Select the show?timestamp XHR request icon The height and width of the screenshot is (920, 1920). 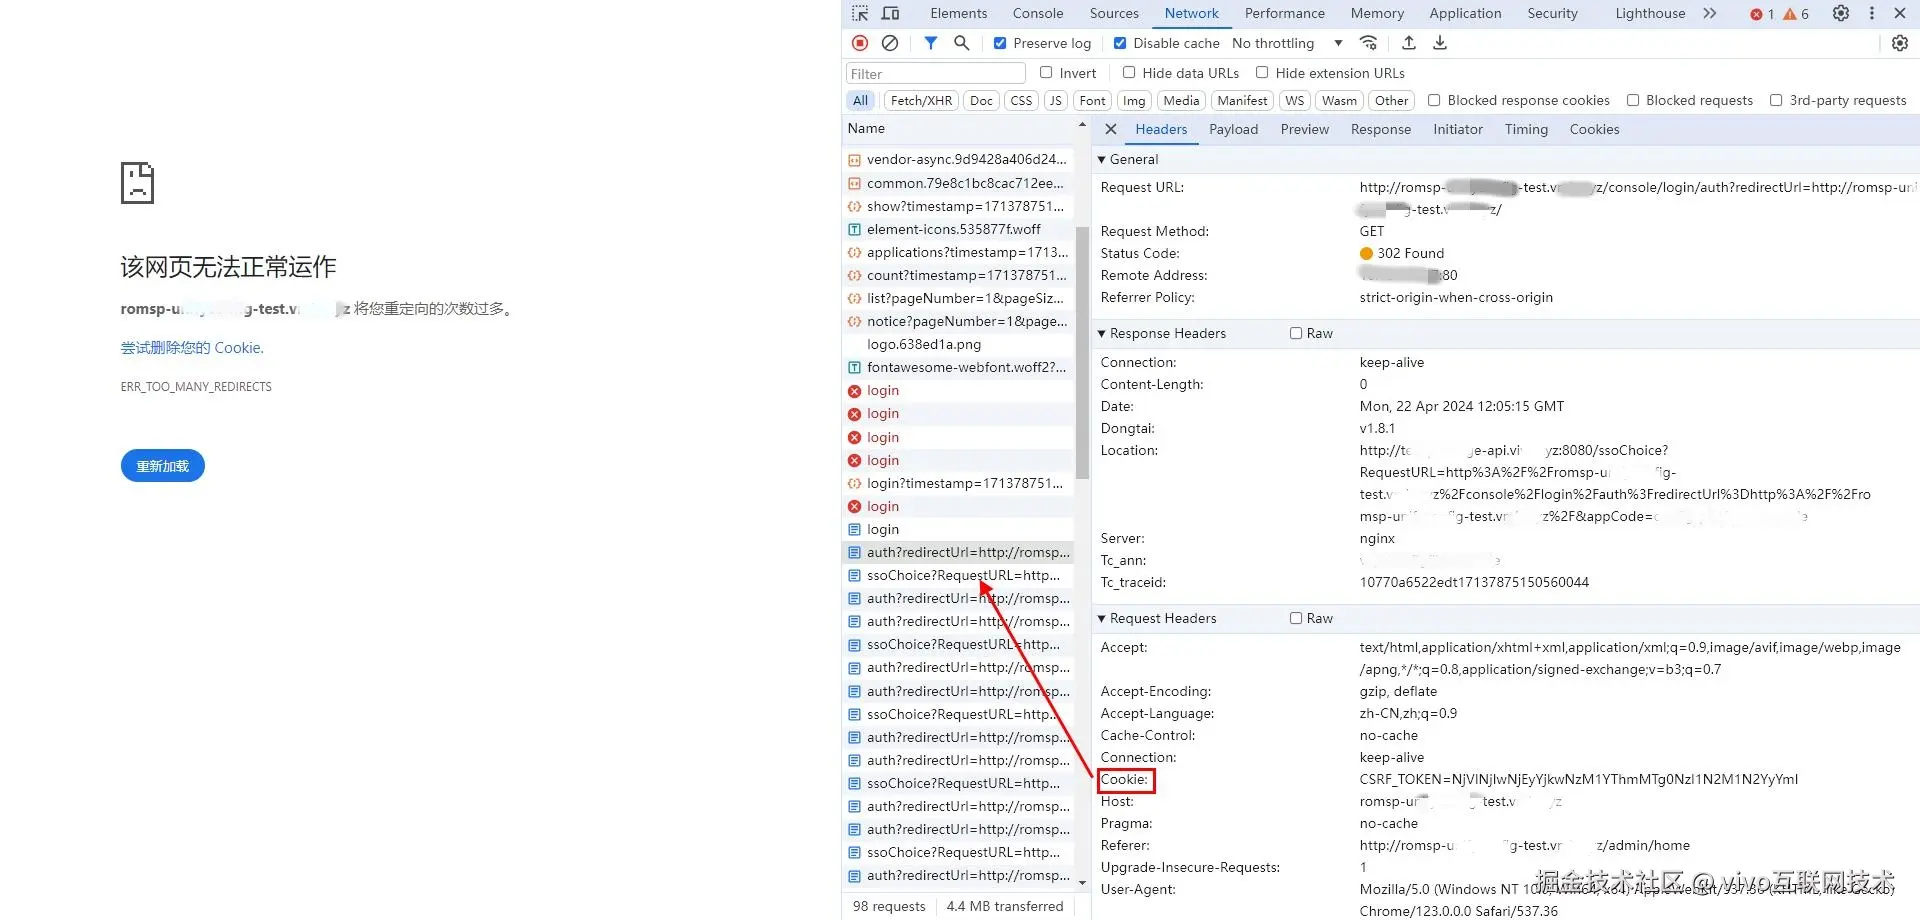pos(854,207)
